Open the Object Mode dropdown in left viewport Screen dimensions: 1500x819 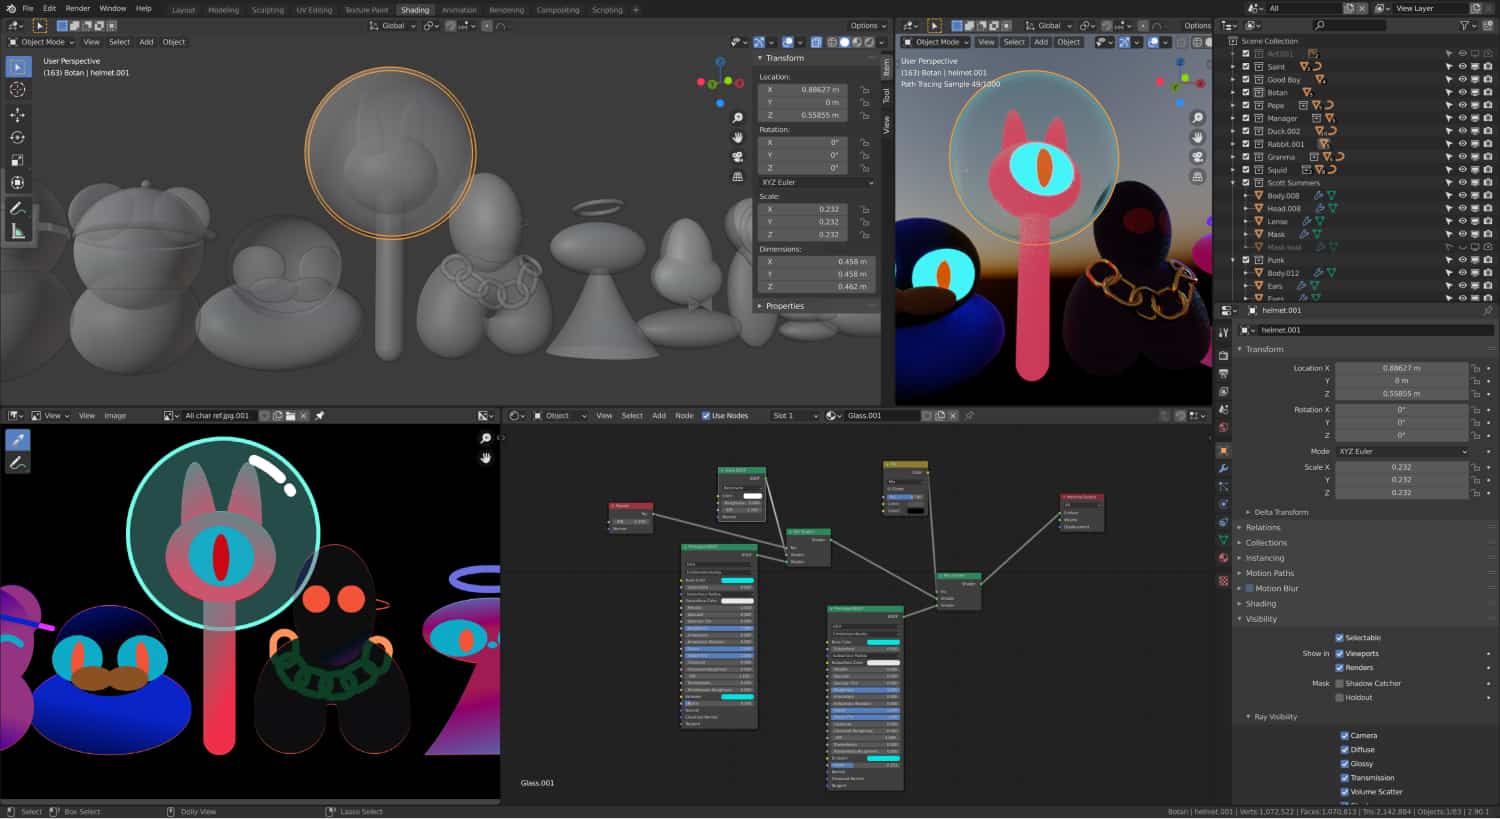point(42,42)
